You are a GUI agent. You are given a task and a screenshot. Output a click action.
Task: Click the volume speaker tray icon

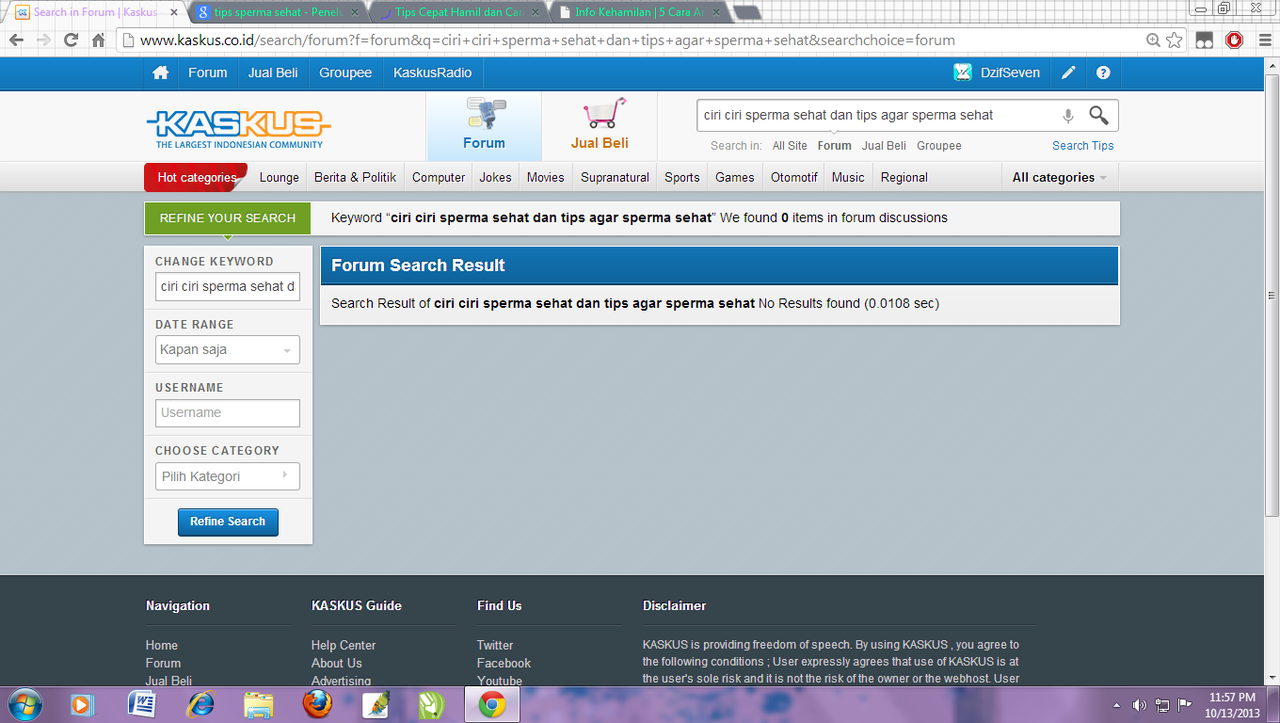pyautogui.click(x=1139, y=704)
